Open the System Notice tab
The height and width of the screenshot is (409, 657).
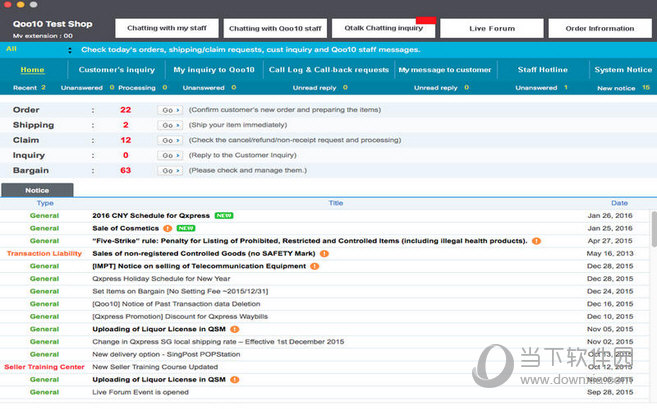coord(623,70)
